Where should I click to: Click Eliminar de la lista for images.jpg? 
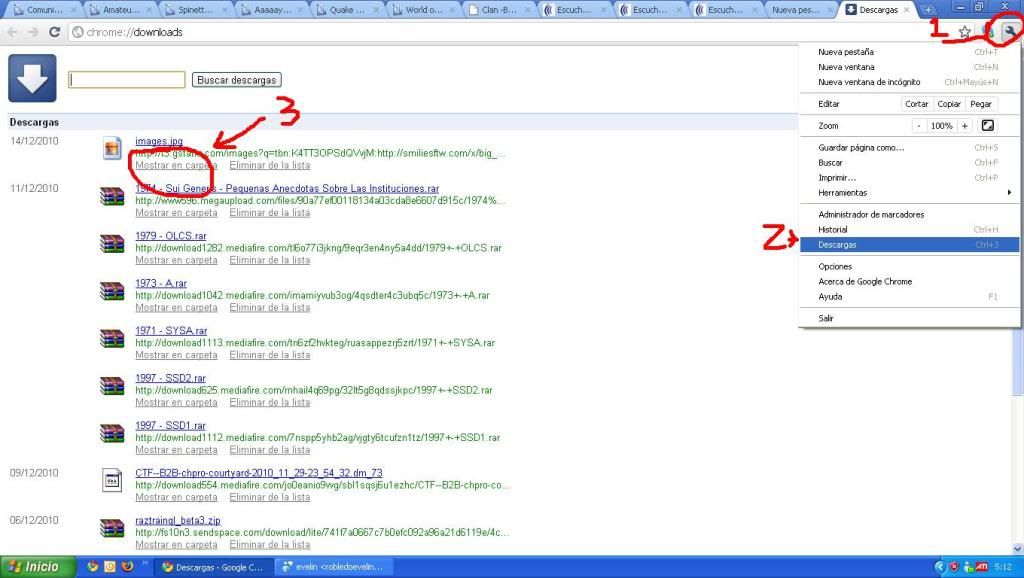(x=270, y=165)
